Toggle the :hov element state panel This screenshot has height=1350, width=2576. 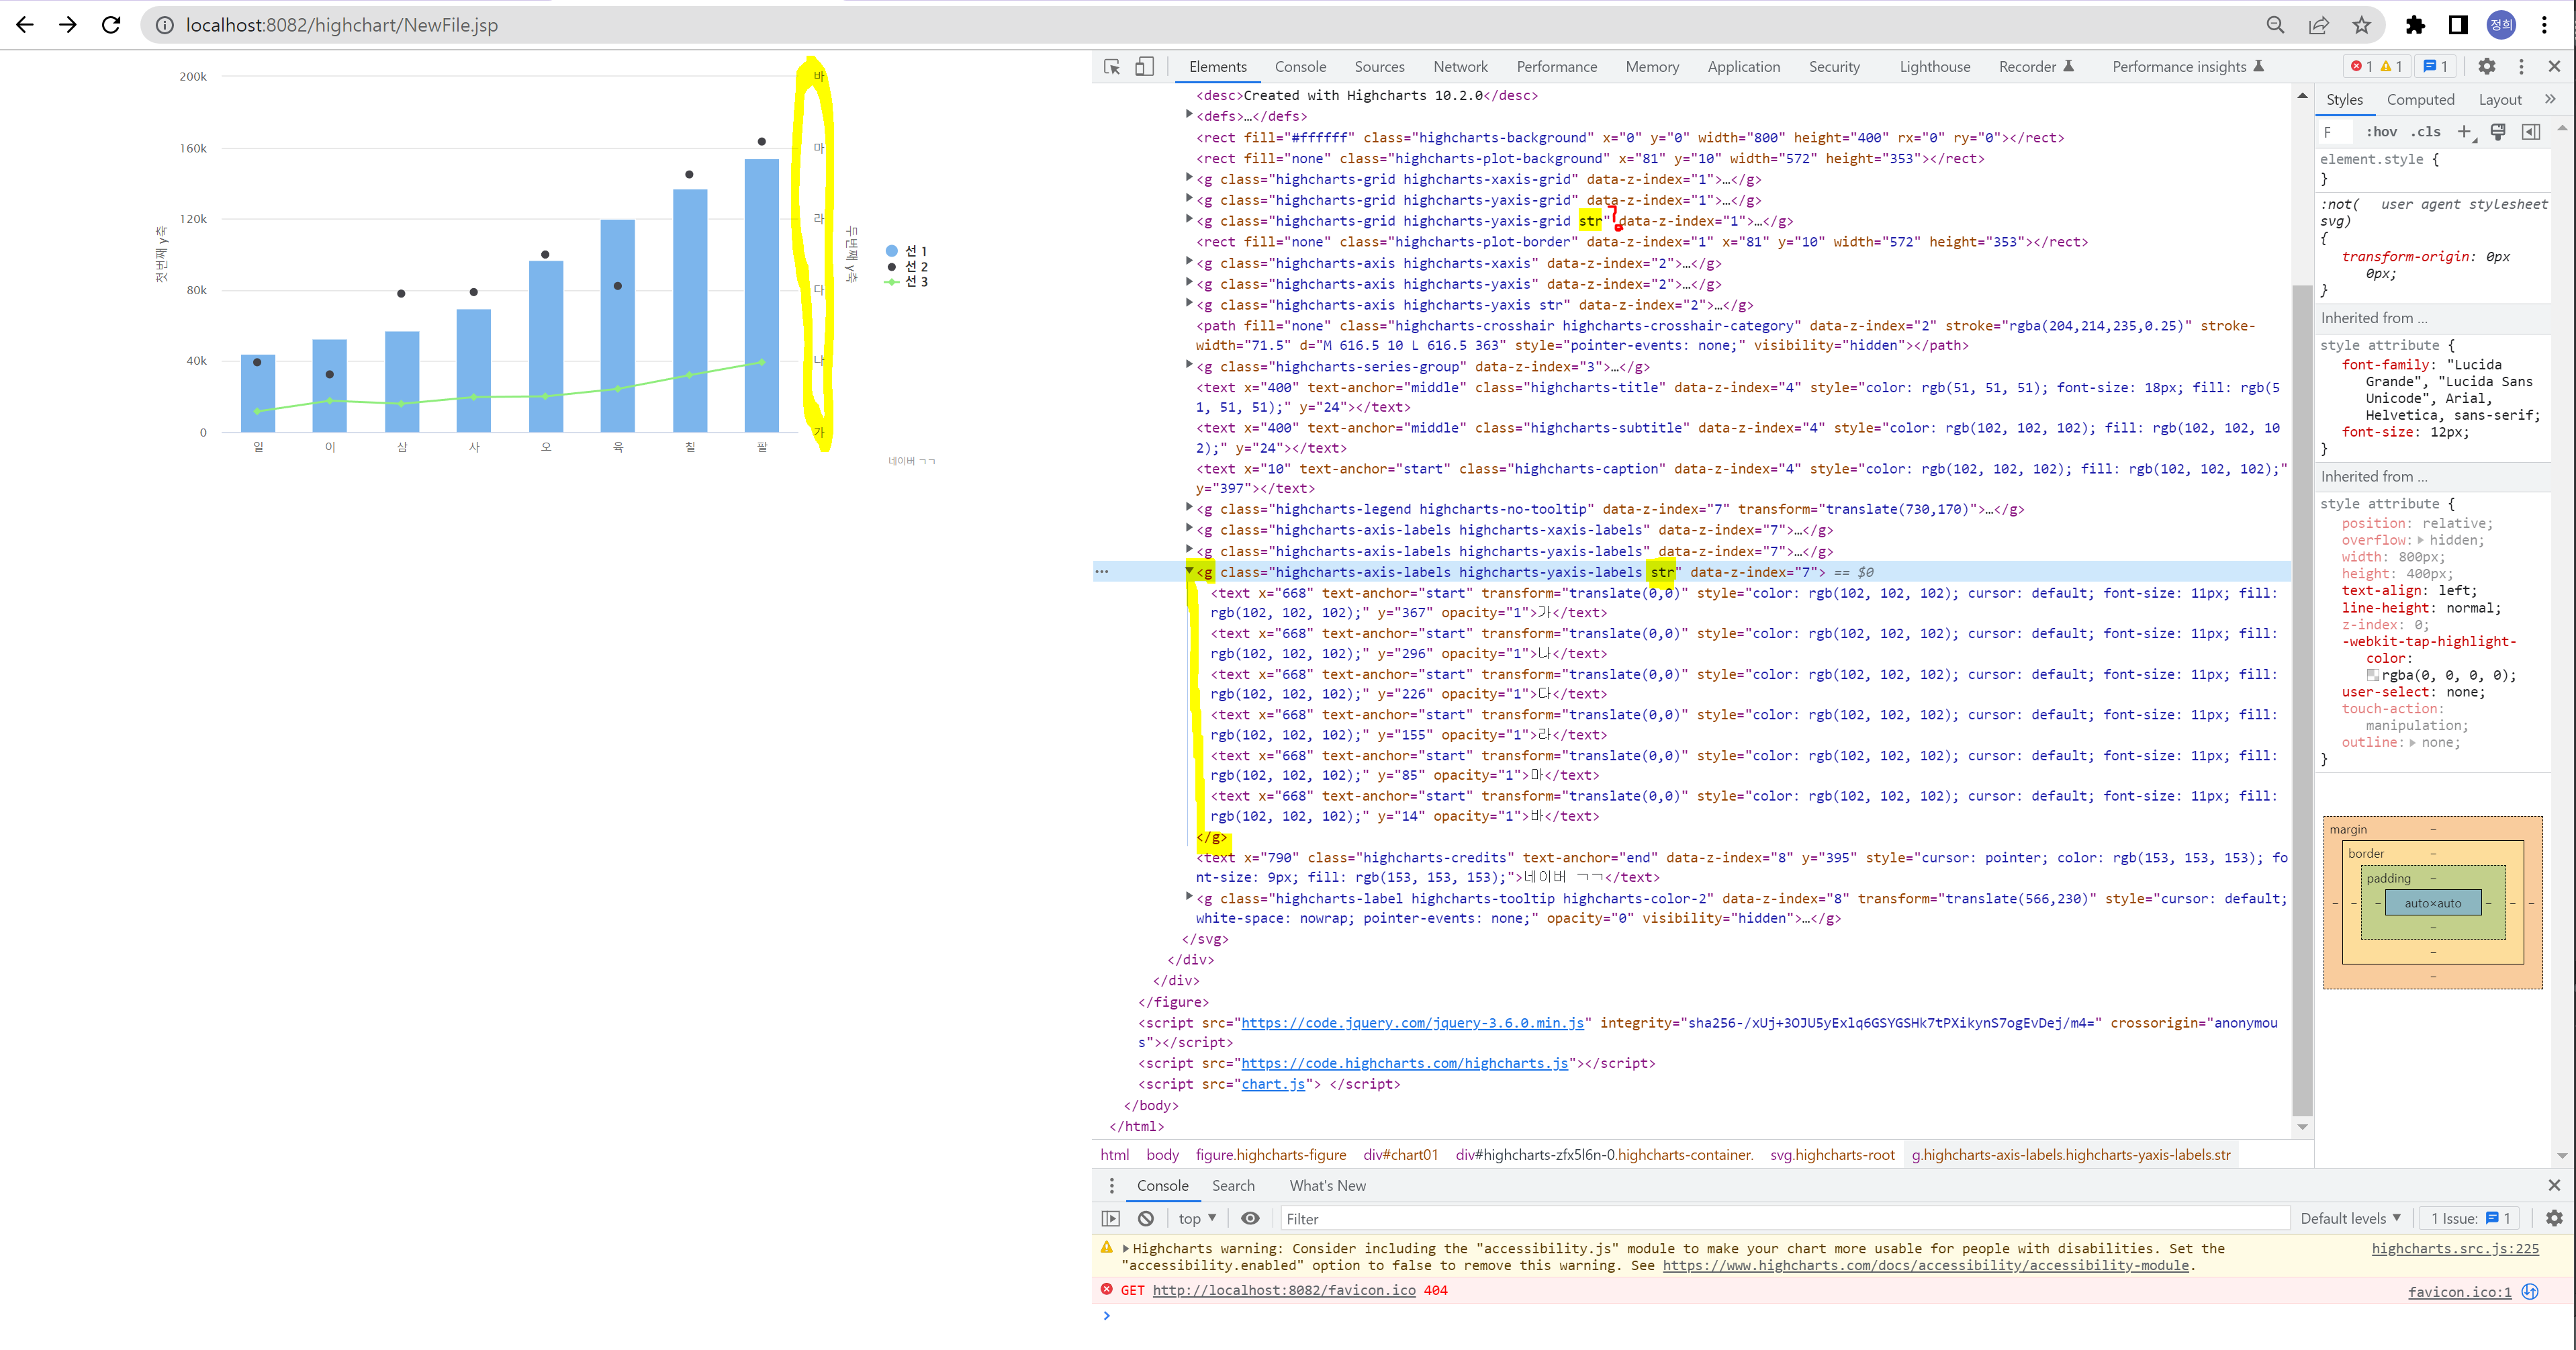pyautogui.click(x=2381, y=132)
